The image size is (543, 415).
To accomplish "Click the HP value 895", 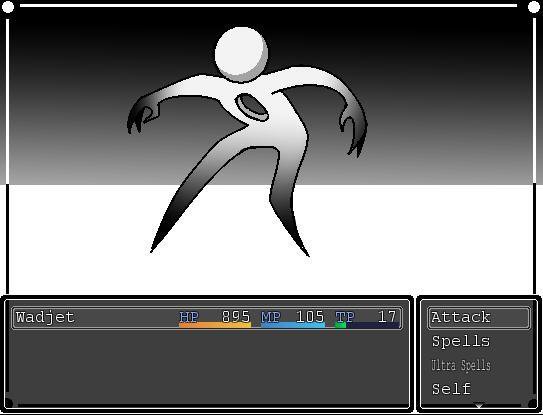I will pos(236,317).
